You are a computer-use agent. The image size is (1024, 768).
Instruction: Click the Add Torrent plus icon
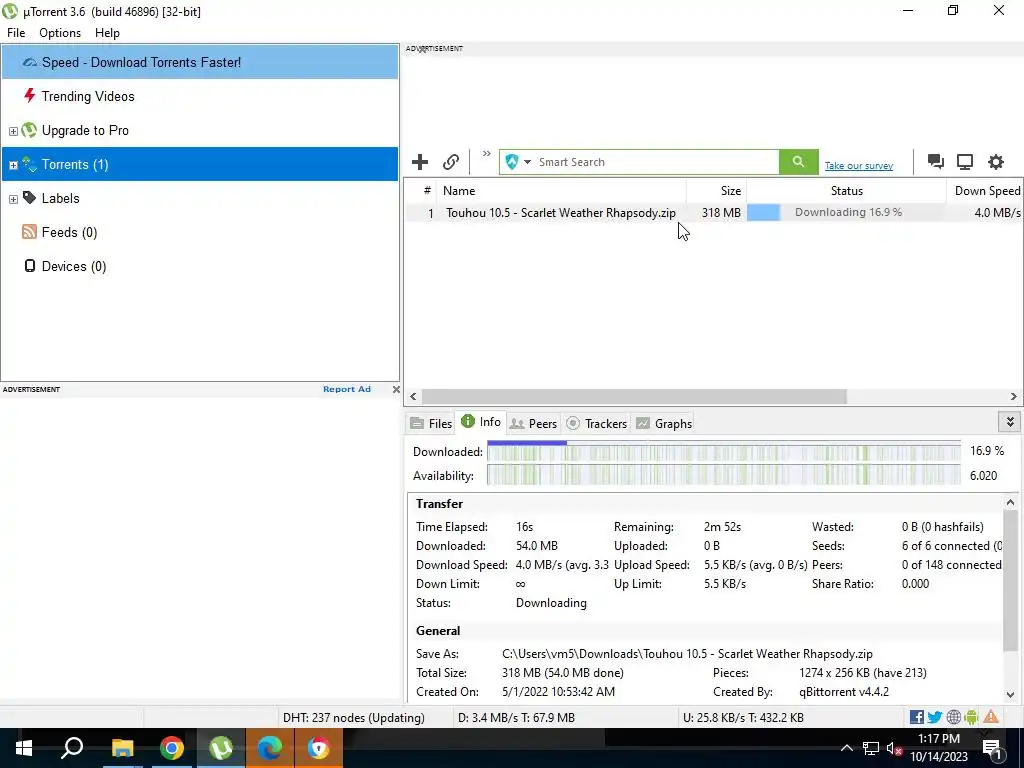[420, 162]
